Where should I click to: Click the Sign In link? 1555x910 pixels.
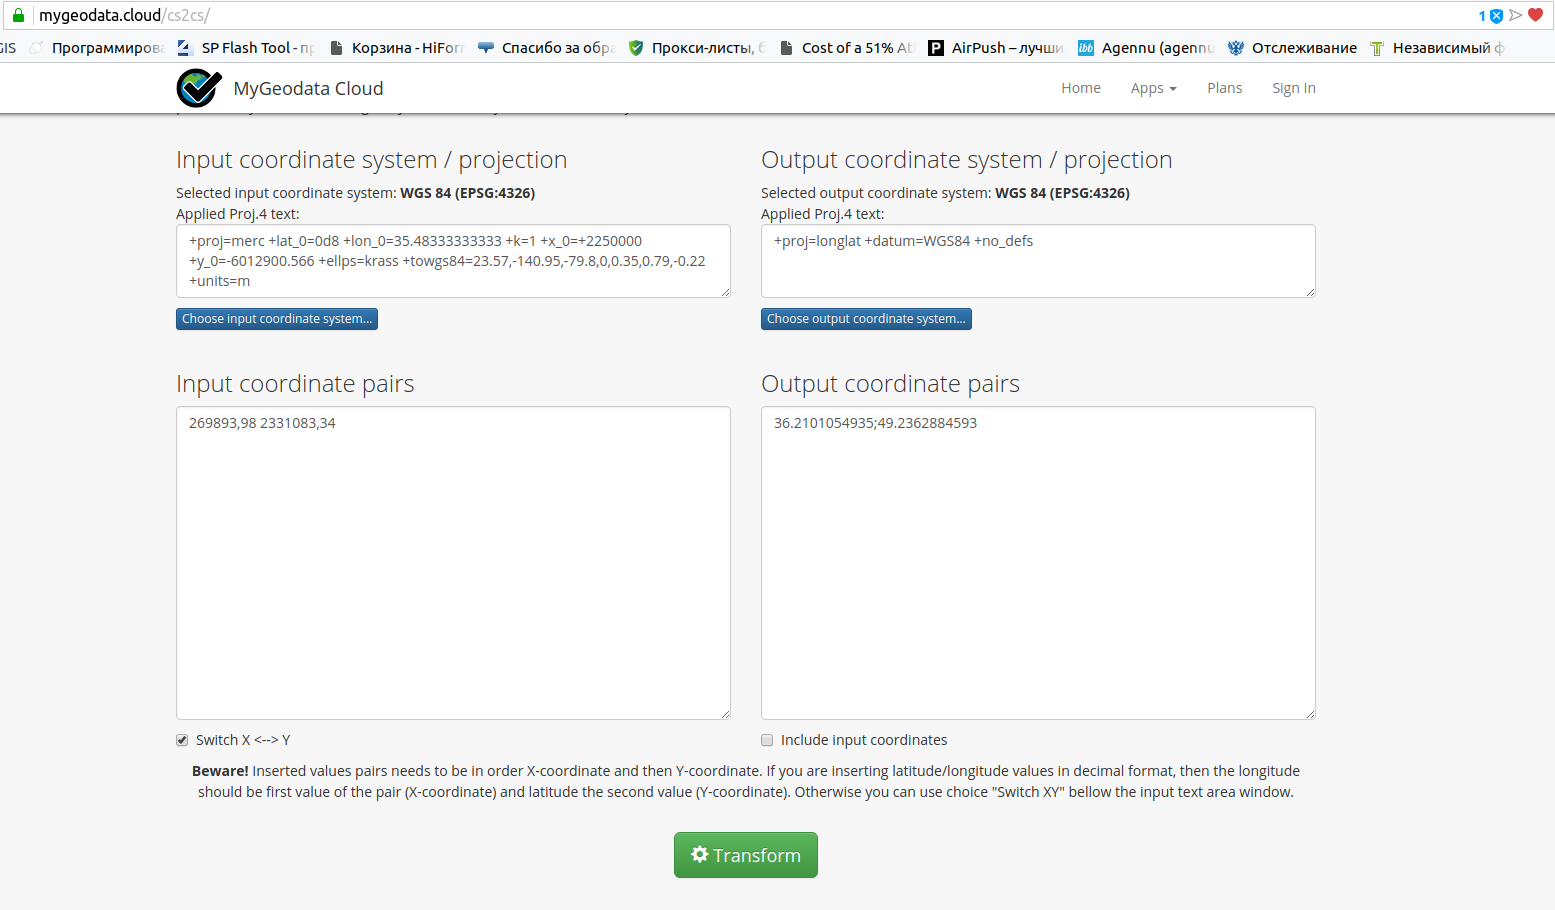tap(1294, 88)
